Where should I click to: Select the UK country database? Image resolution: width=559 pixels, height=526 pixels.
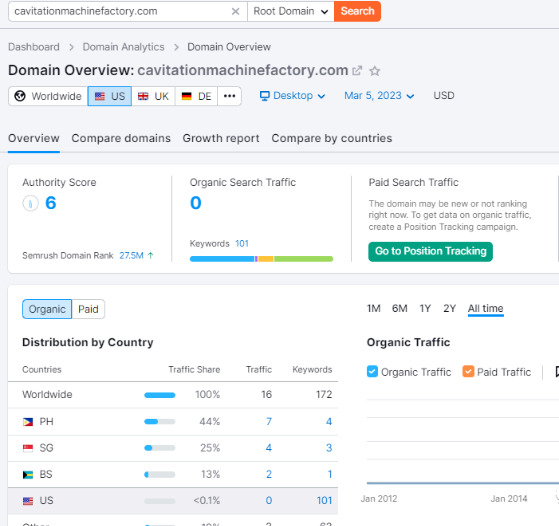tap(153, 96)
